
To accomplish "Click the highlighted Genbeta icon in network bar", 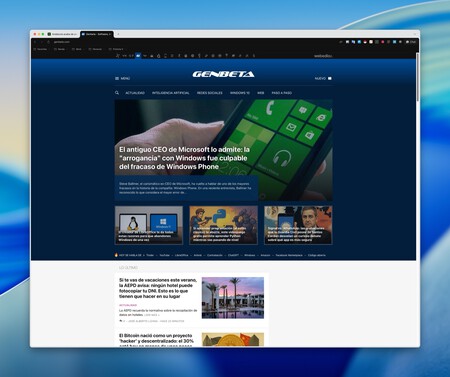I will coord(138,56).
